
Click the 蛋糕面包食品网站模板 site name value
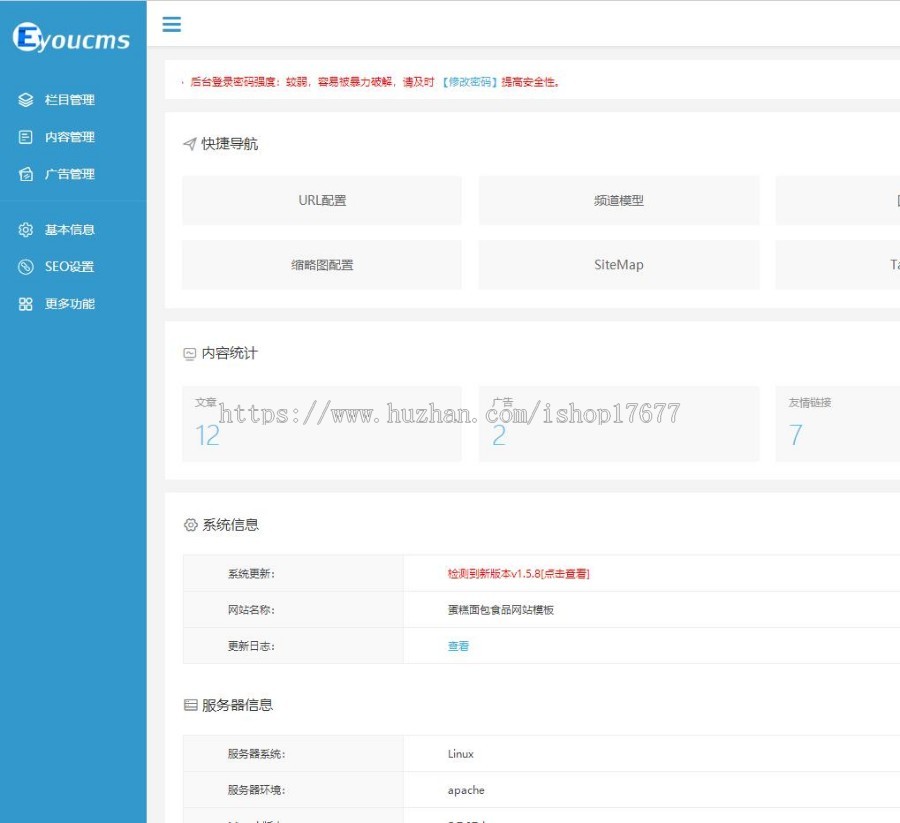[501, 610]
